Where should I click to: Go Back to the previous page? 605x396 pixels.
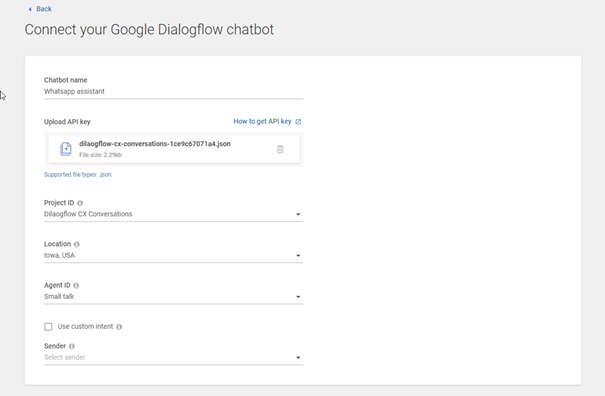pyautogui.click(x=44, y=9)
